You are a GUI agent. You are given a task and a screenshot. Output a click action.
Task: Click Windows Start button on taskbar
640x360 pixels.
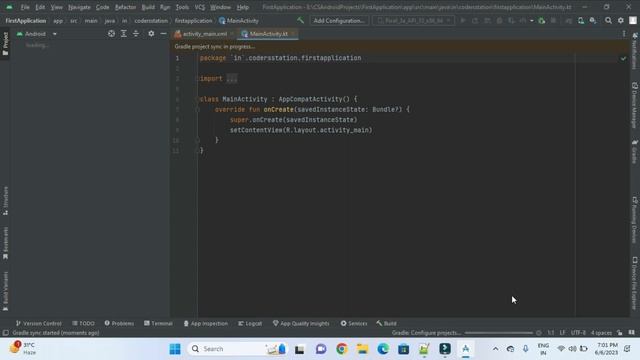point(175,349)
